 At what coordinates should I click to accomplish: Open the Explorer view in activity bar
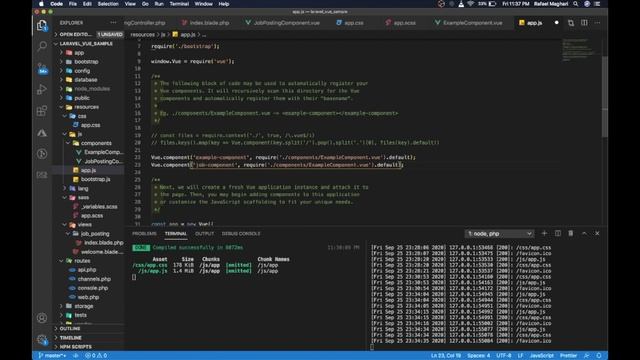42,25
